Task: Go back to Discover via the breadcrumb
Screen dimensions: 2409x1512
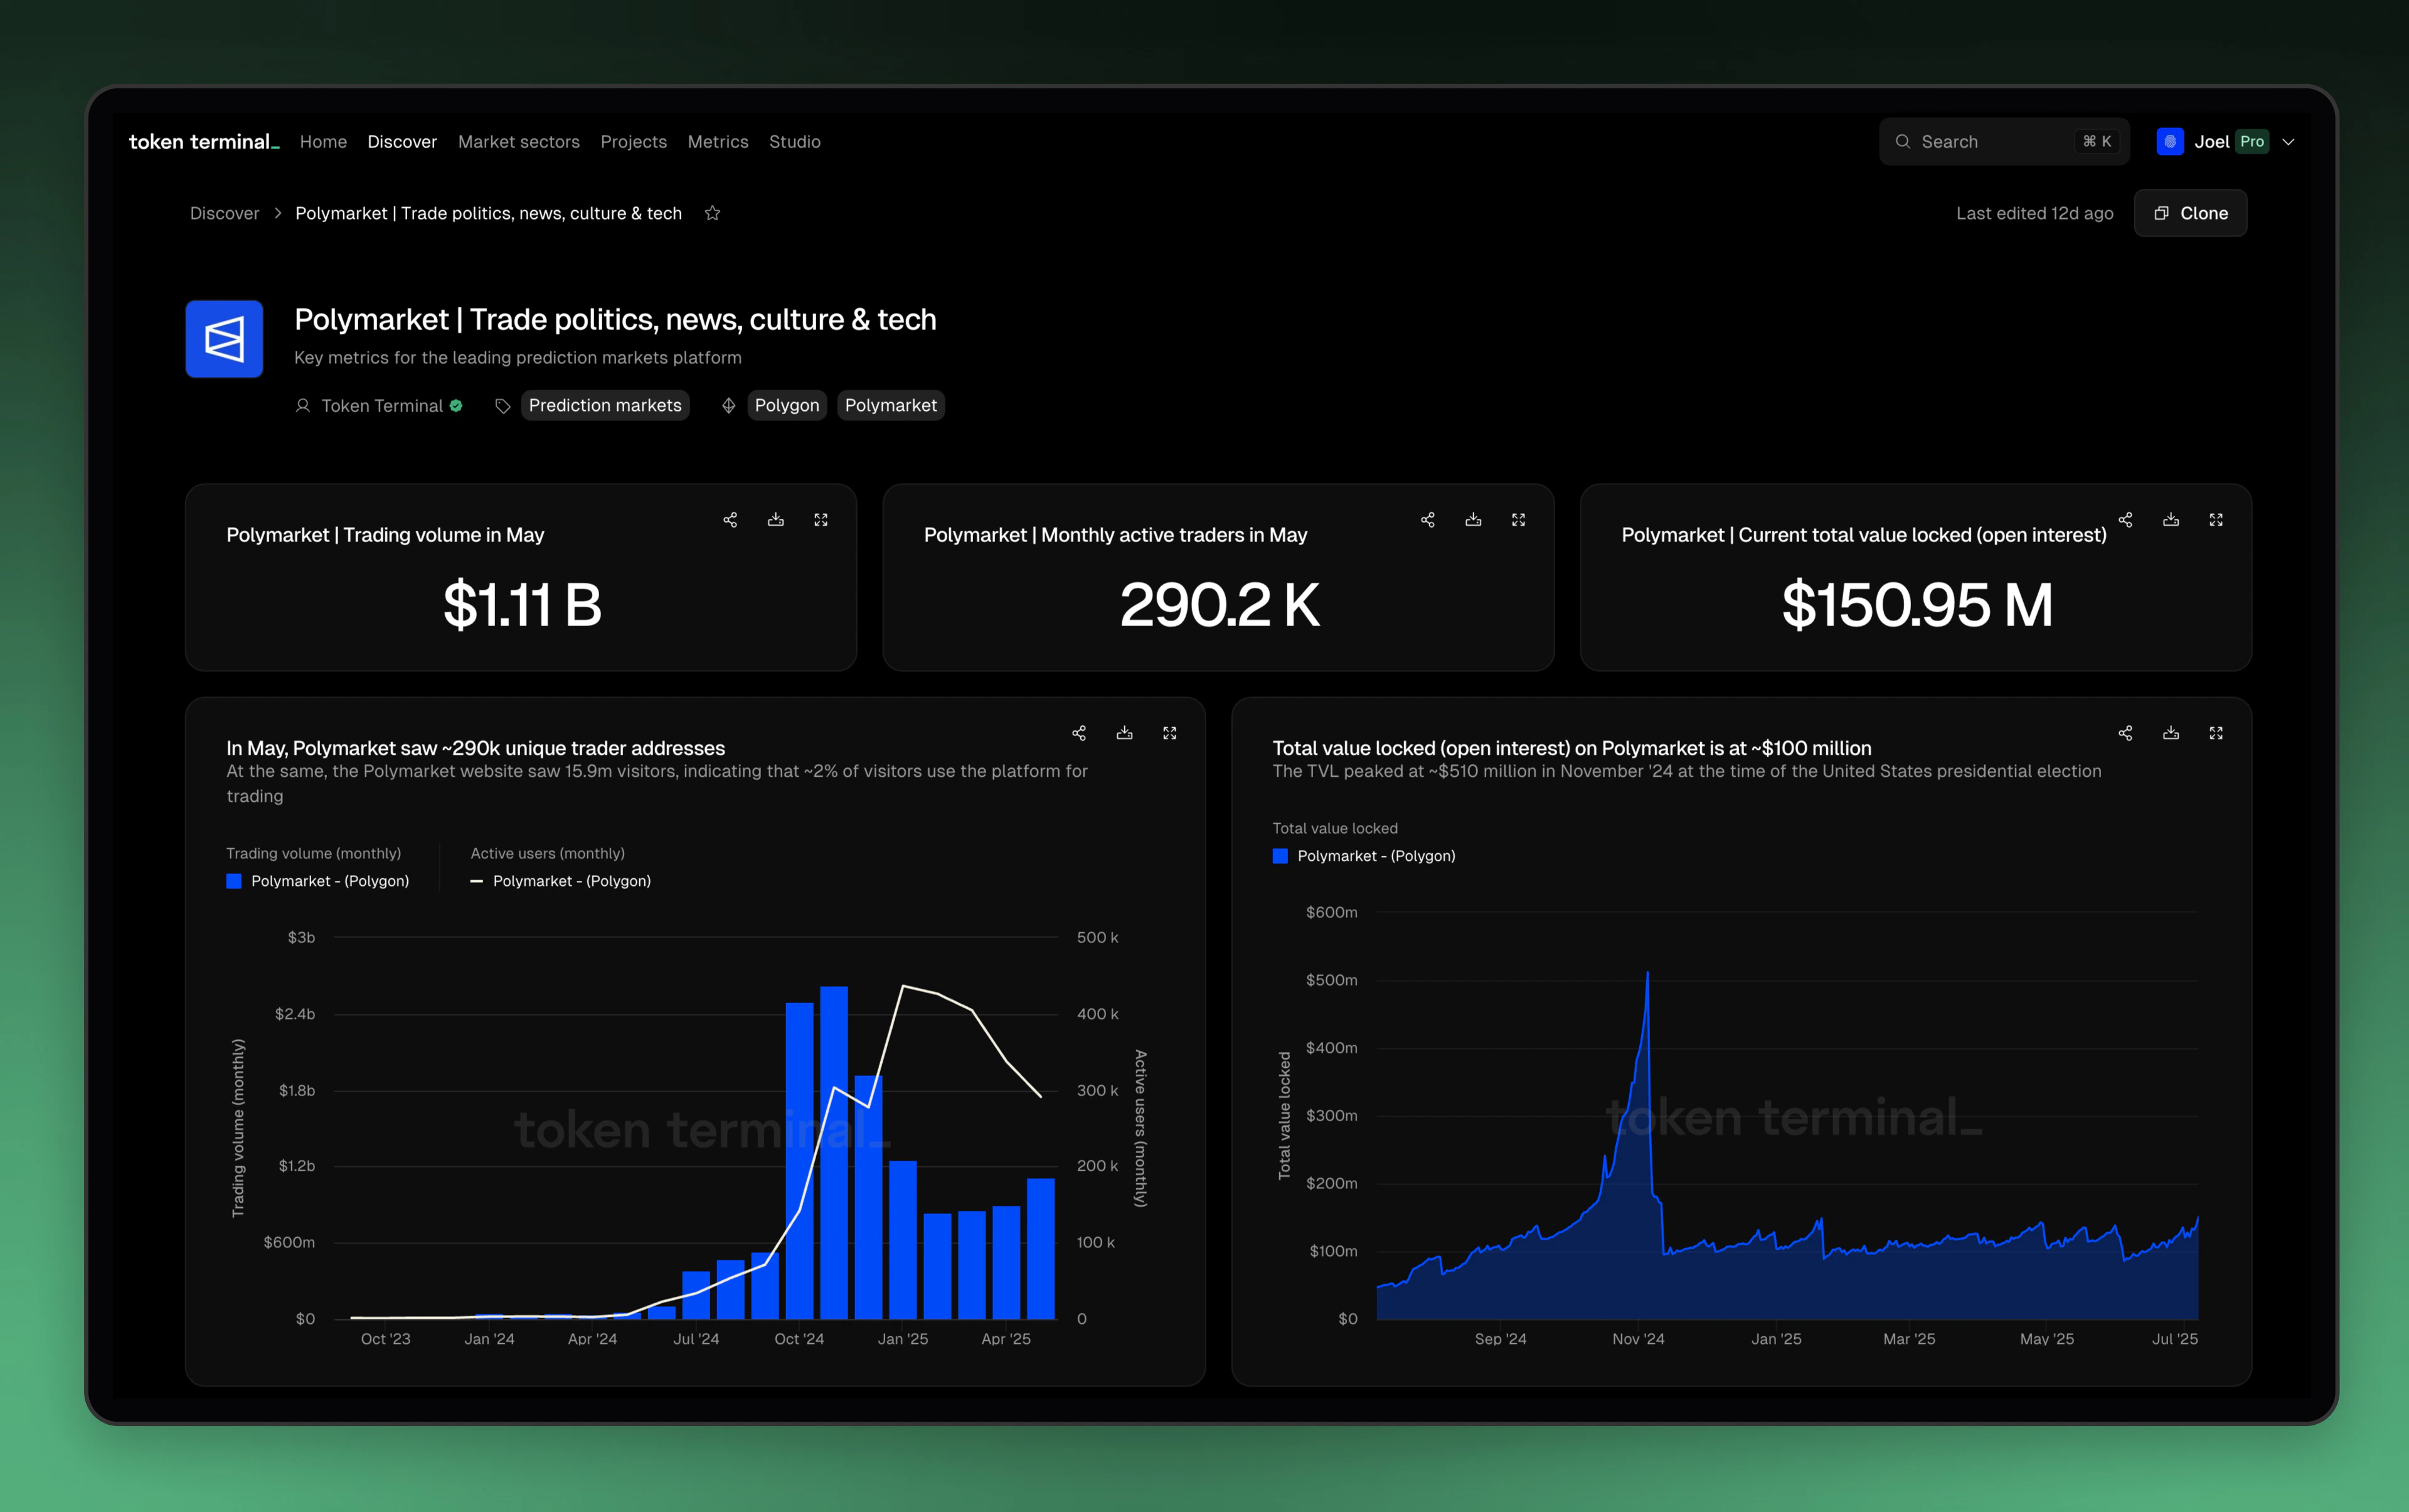Action: [224, 213]
